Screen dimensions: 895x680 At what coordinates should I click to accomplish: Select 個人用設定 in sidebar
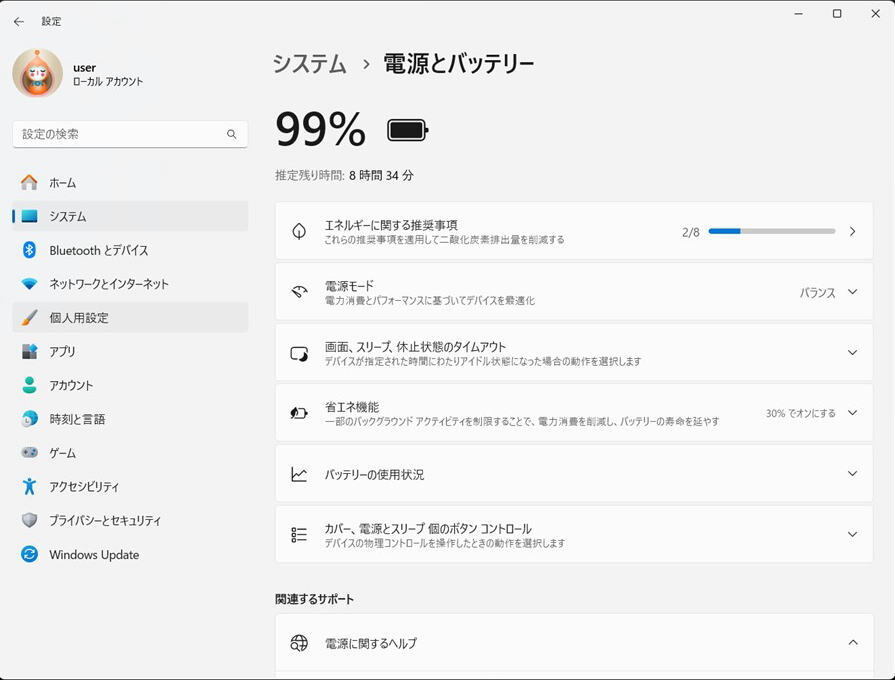pos(79,318)
